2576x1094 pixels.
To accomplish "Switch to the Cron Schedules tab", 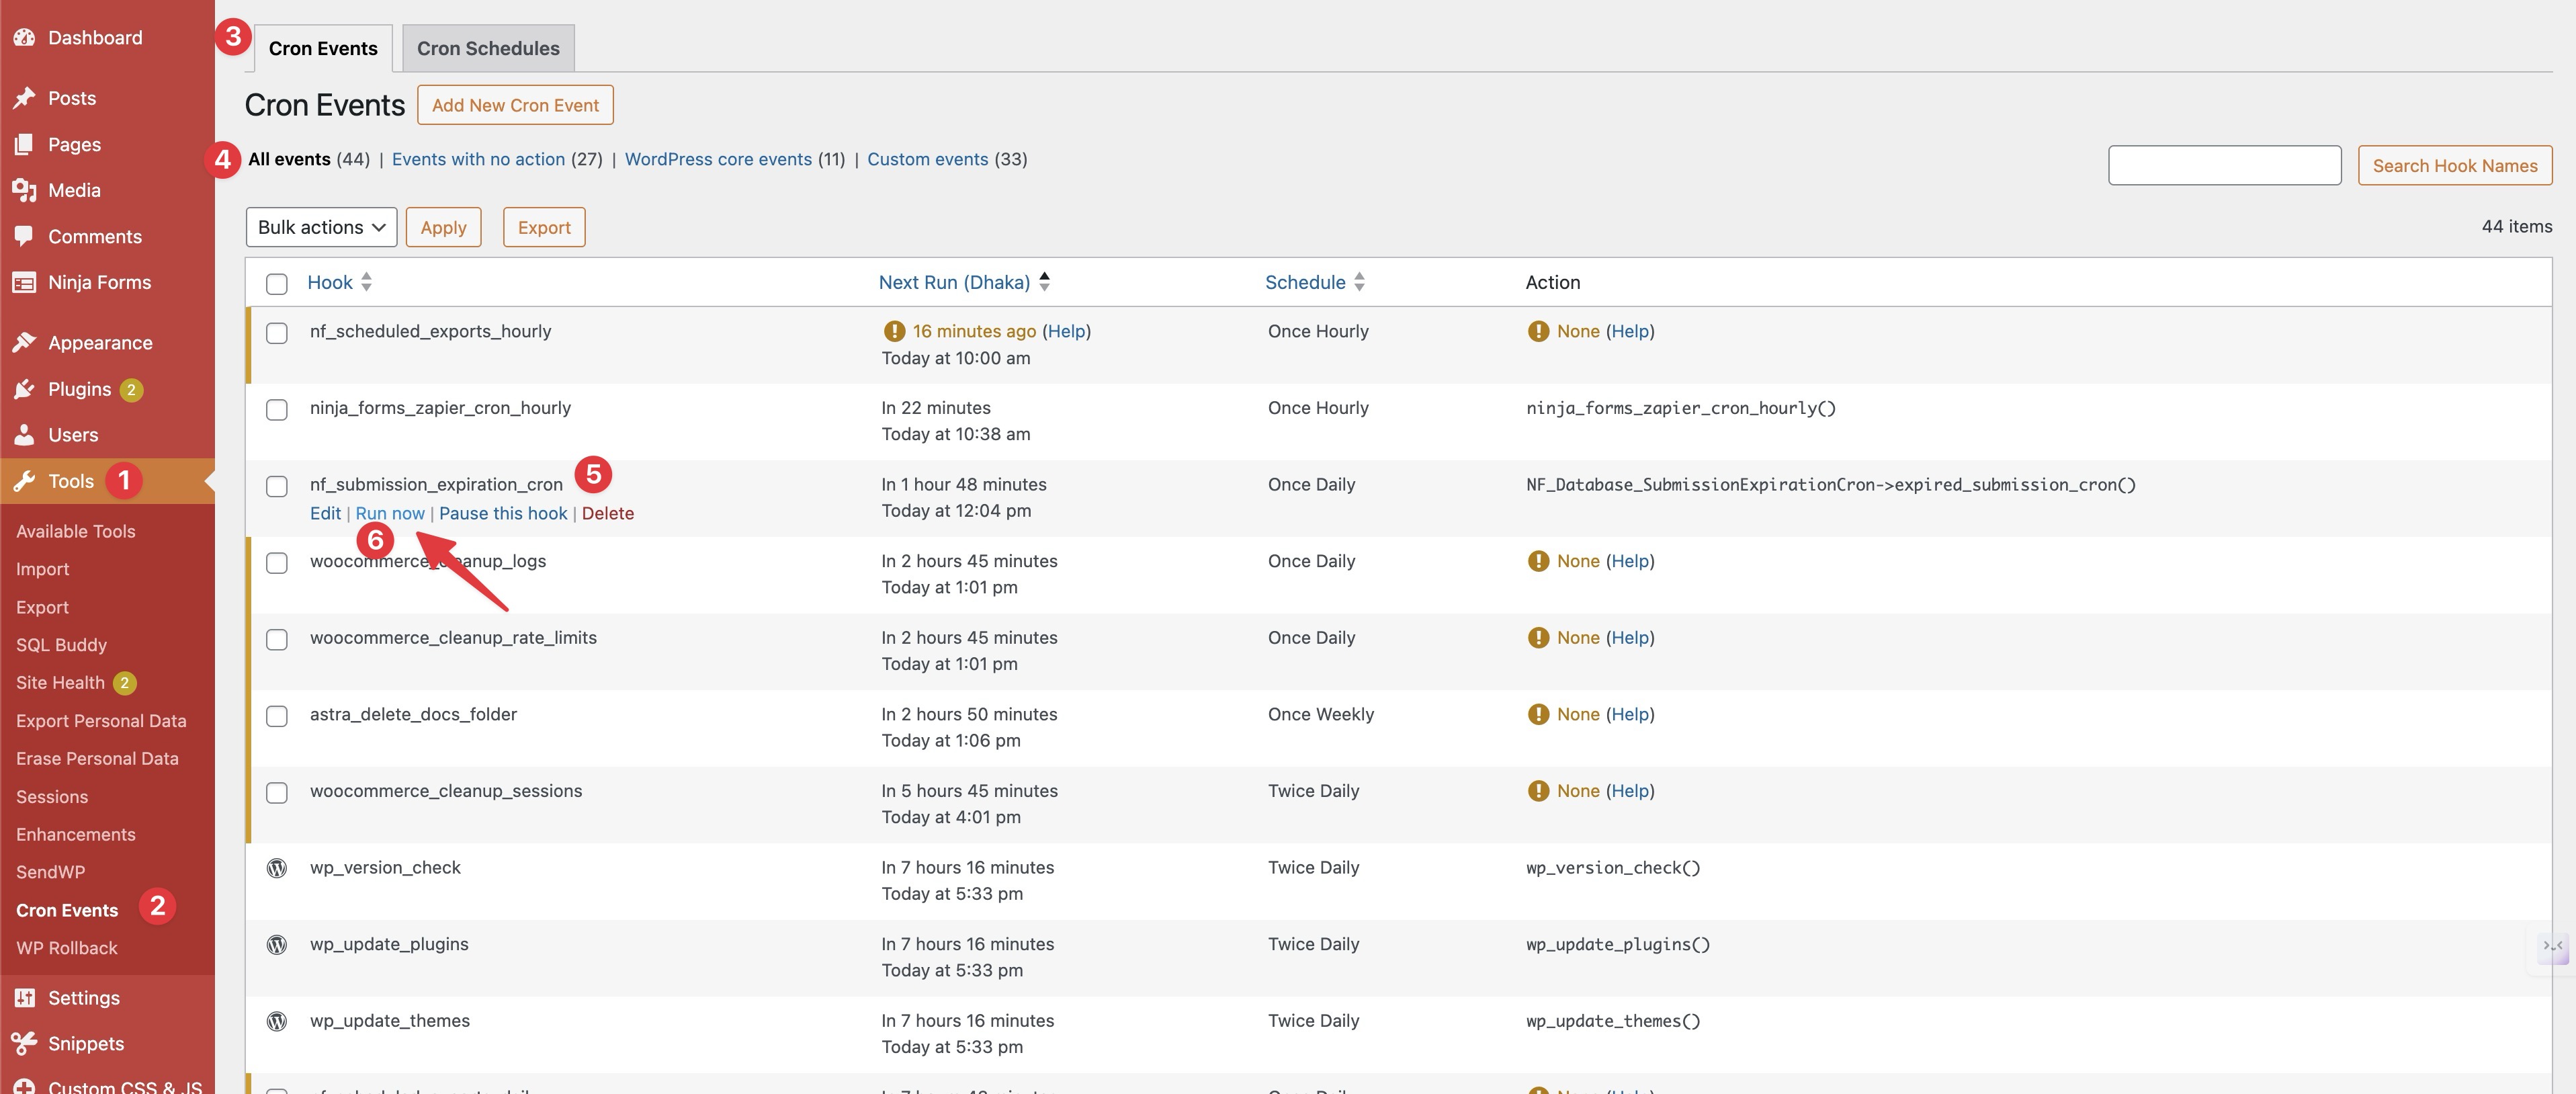I will [x=488, y=48].
